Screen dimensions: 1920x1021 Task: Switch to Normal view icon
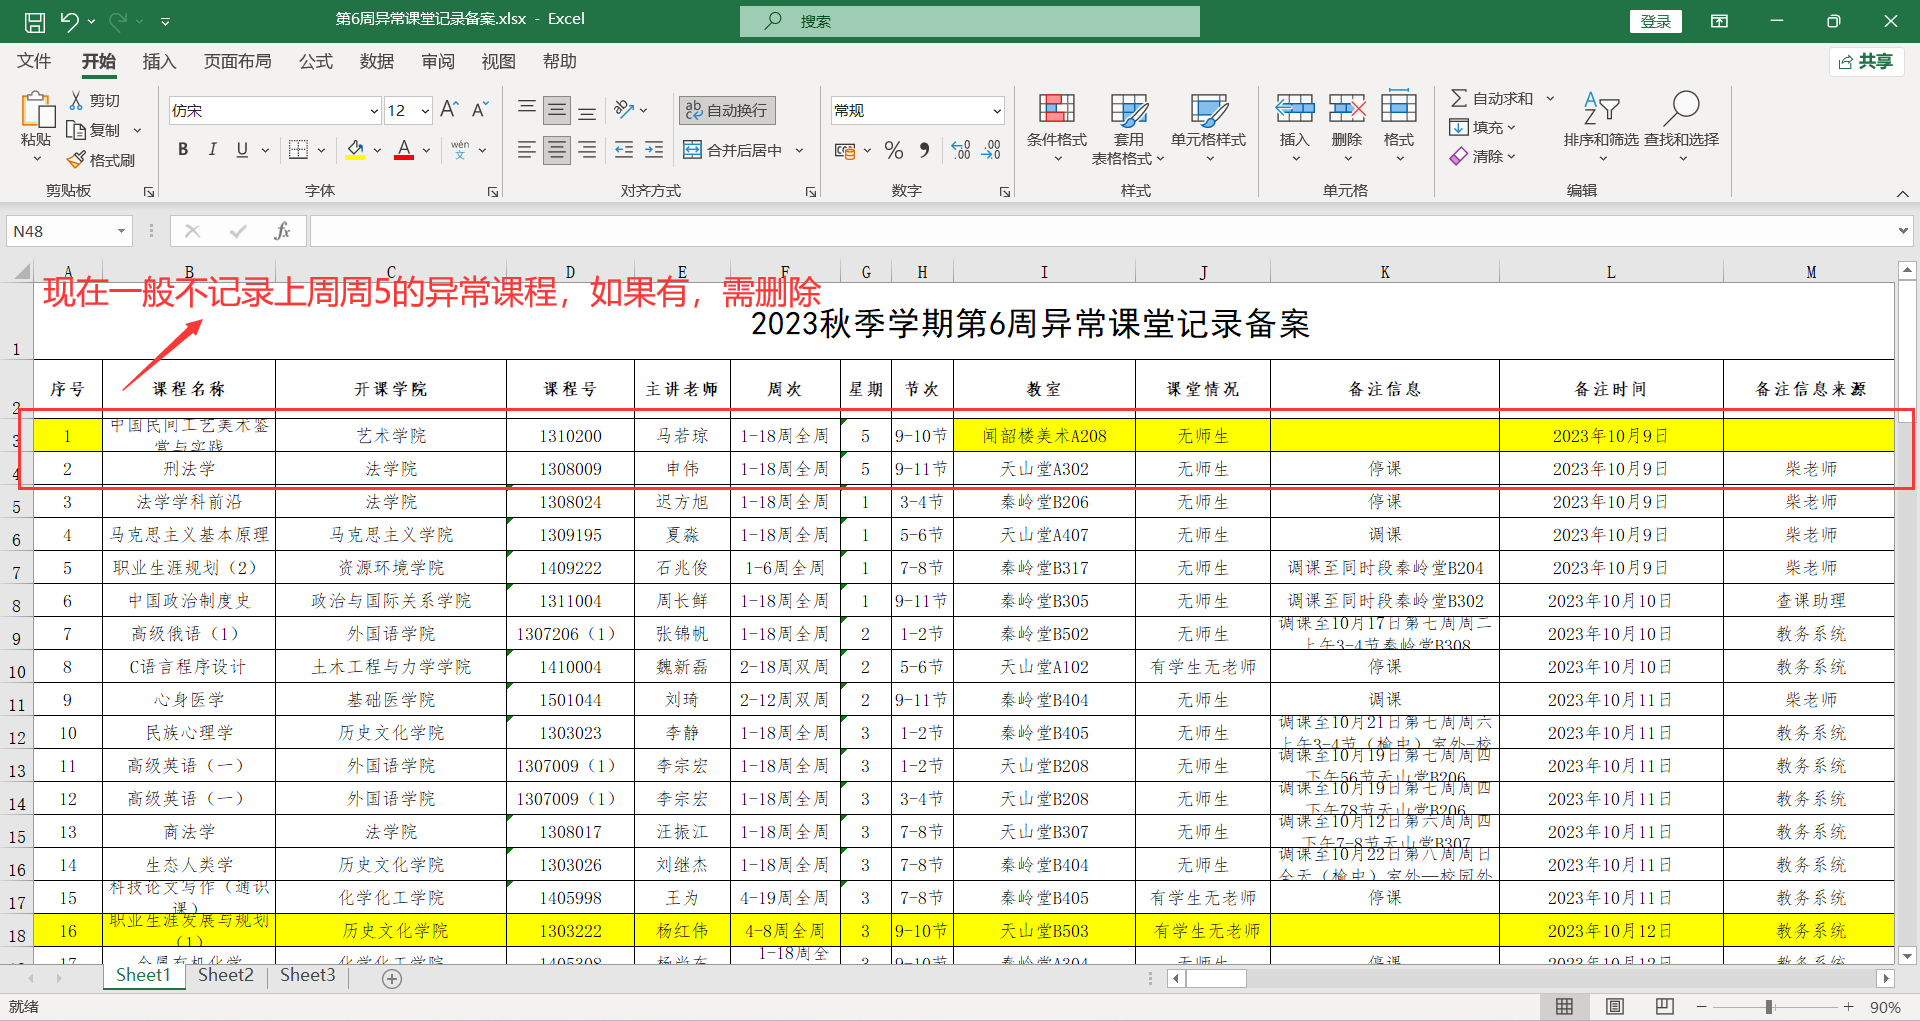click(1565, 1006)
